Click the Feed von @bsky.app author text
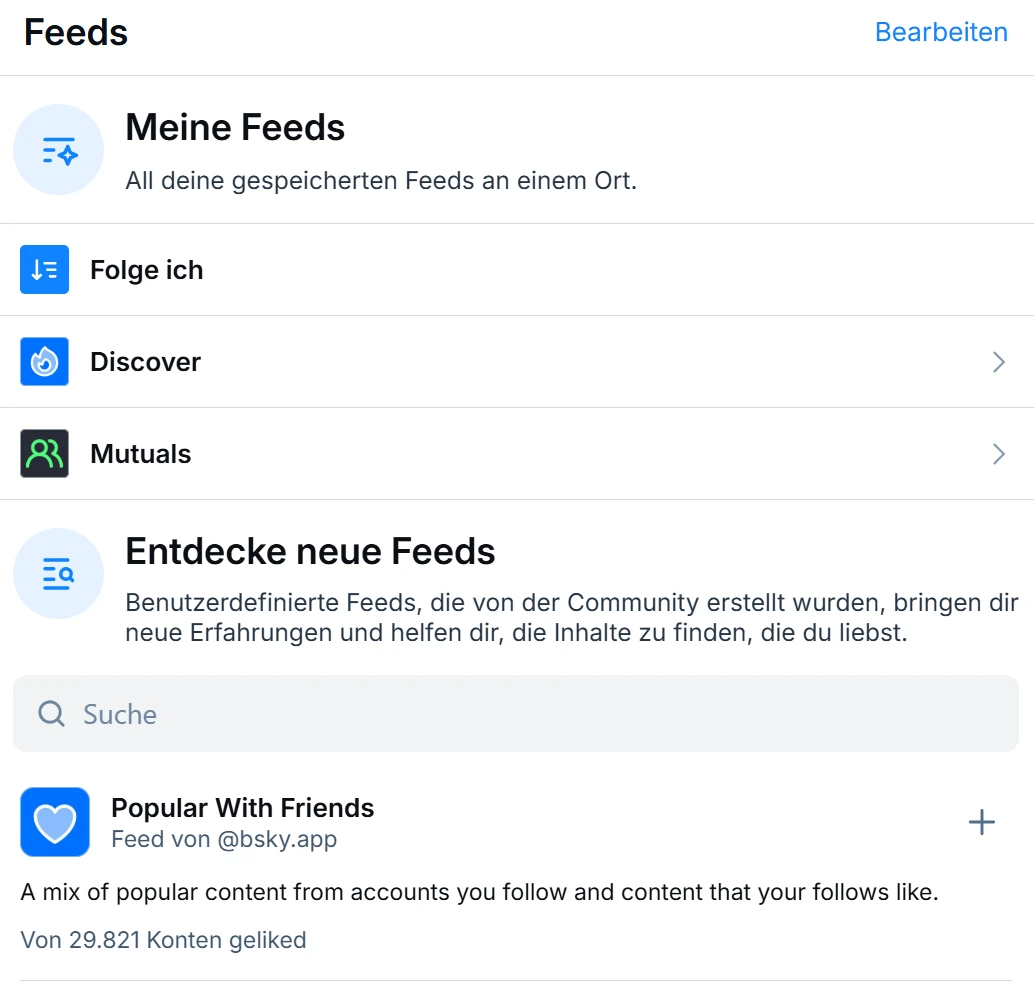This screenshot has height=984, width=1034. [x=224, y=839]
